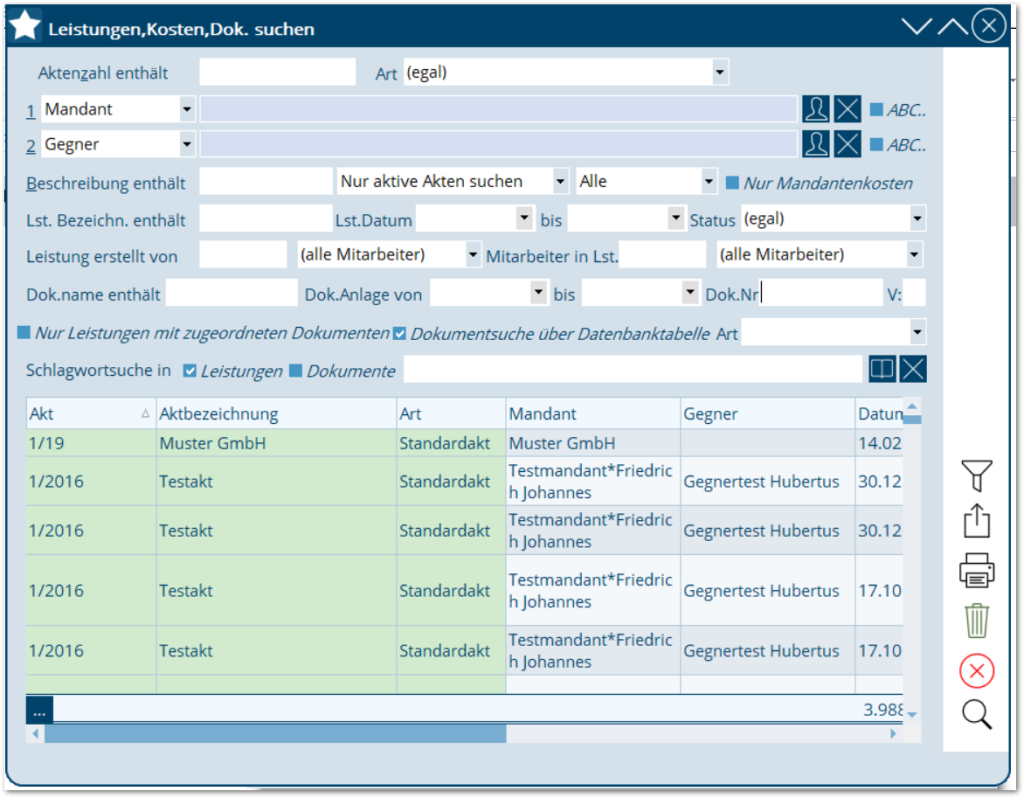Viewport: 1024px width, 798px height.
Task: Expand the Nur aktive Akten suchen dropdown
Action: (560, 181)
